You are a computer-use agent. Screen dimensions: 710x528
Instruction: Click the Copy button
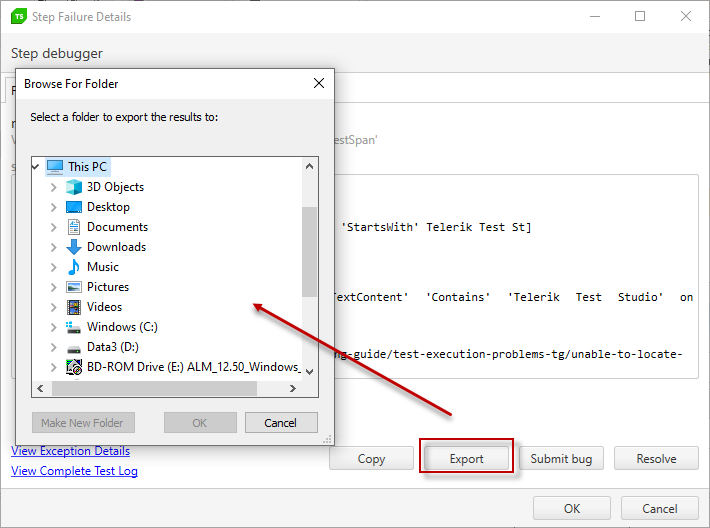coord(371,458)
